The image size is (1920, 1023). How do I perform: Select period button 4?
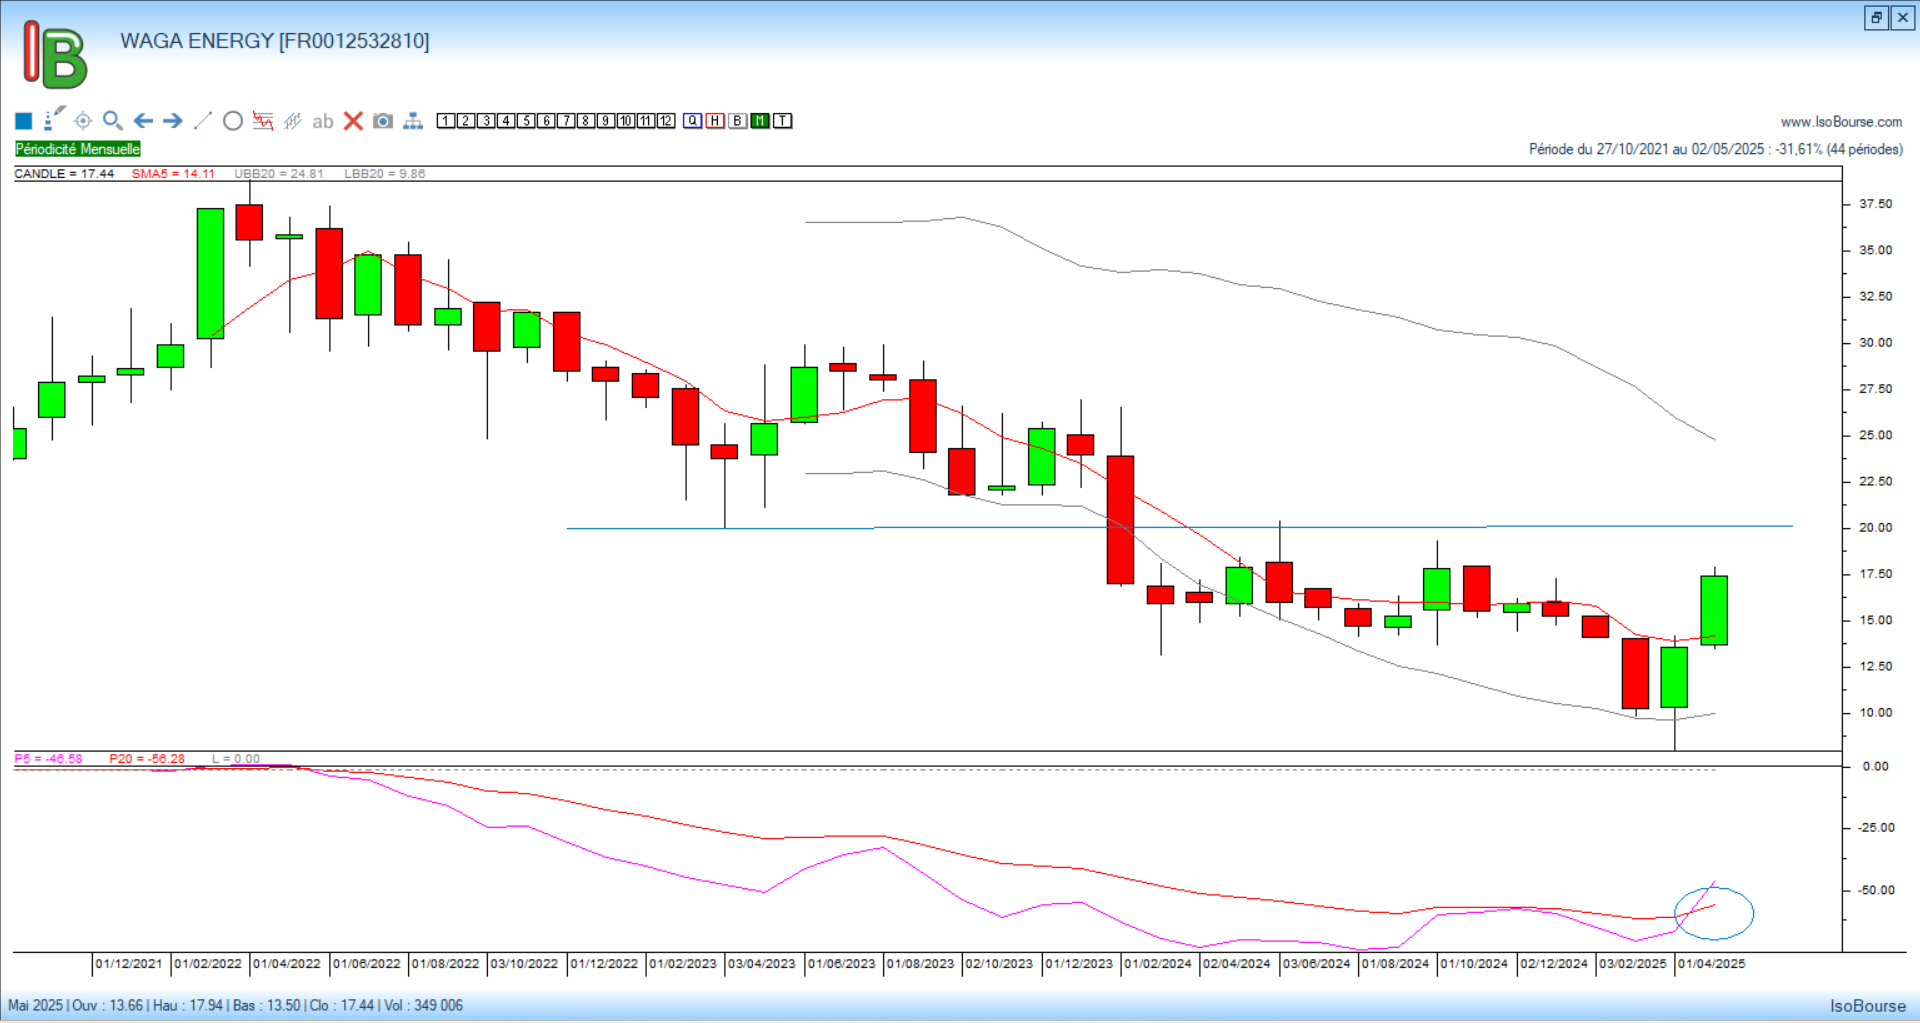coord(506,121)
